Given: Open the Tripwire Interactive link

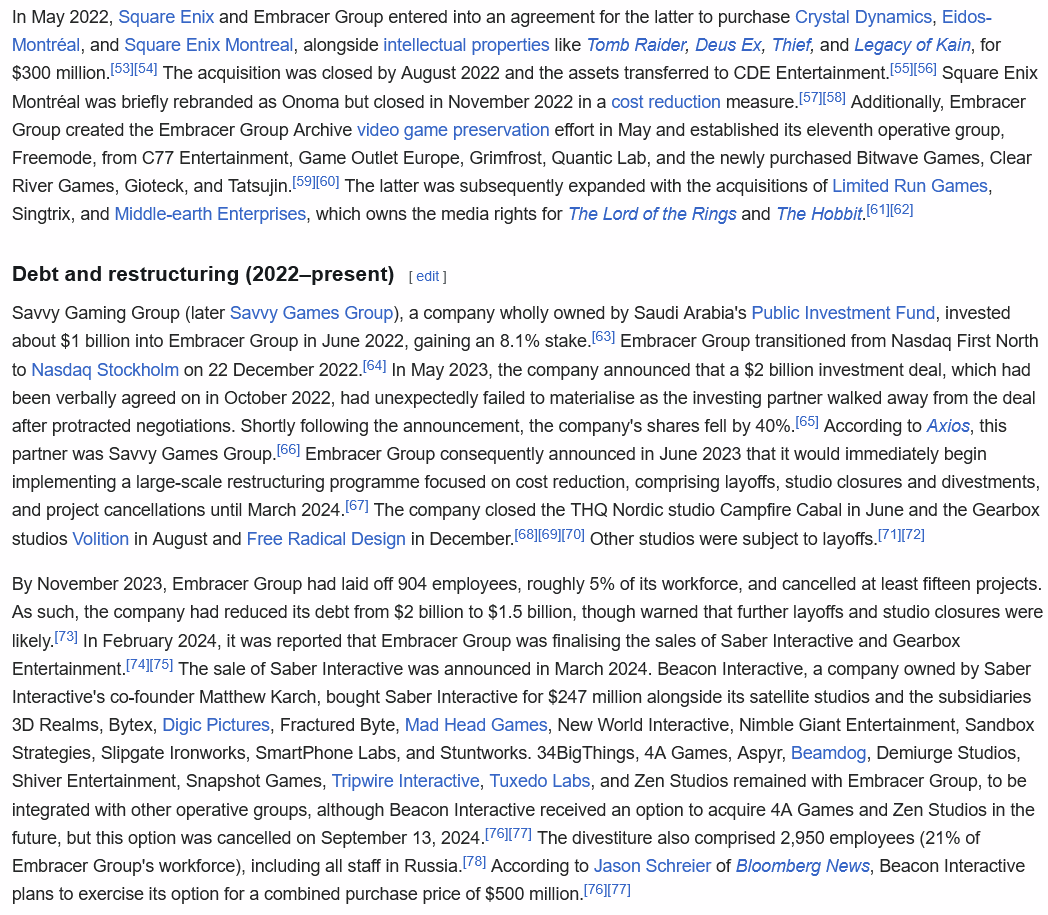Looking at the screenshot, I should [406, 781].
